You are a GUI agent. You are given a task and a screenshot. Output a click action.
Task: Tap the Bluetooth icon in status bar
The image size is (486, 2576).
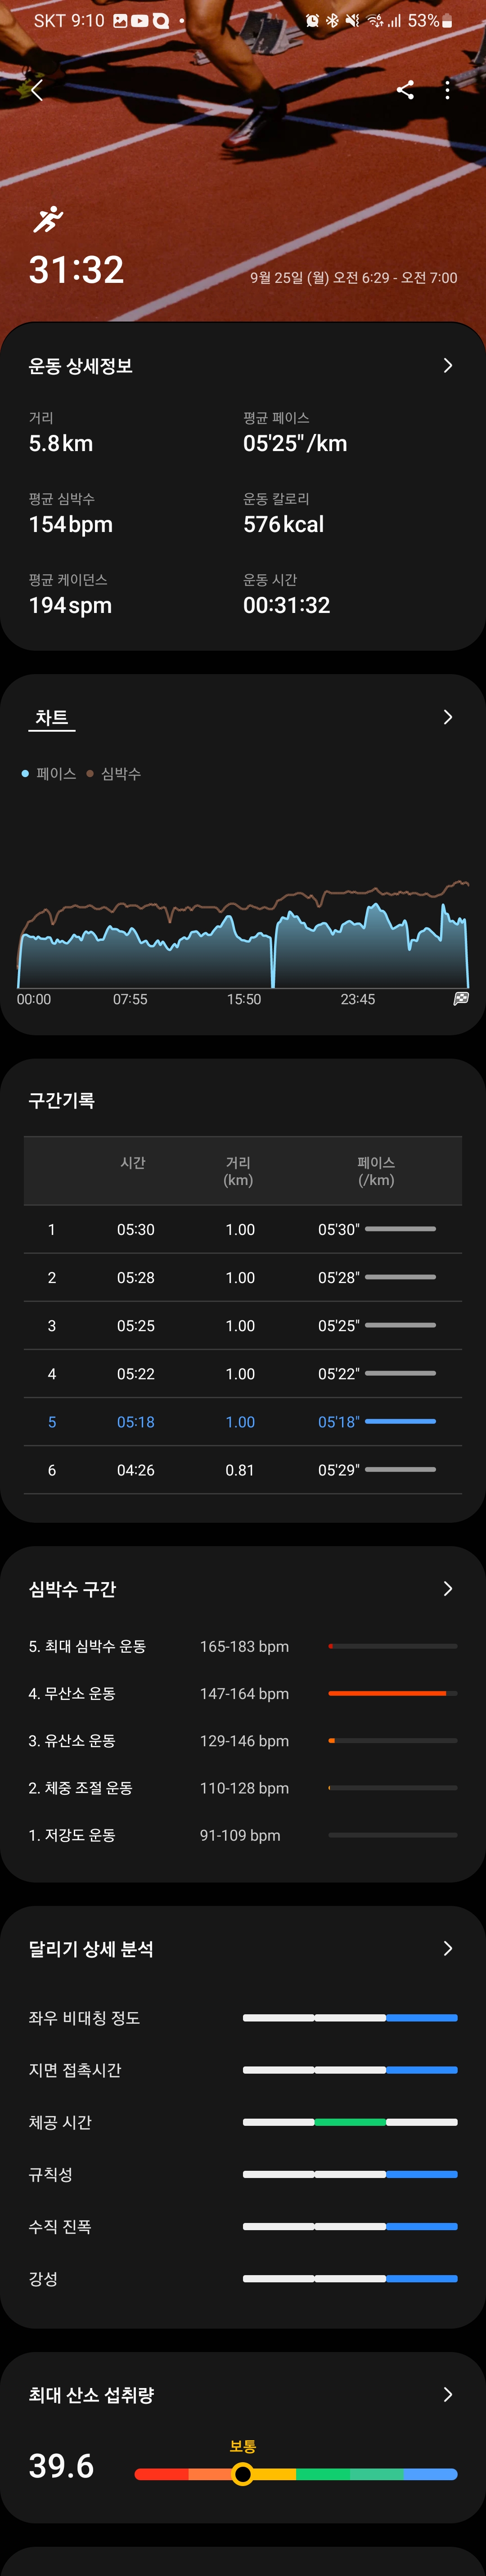332,21
